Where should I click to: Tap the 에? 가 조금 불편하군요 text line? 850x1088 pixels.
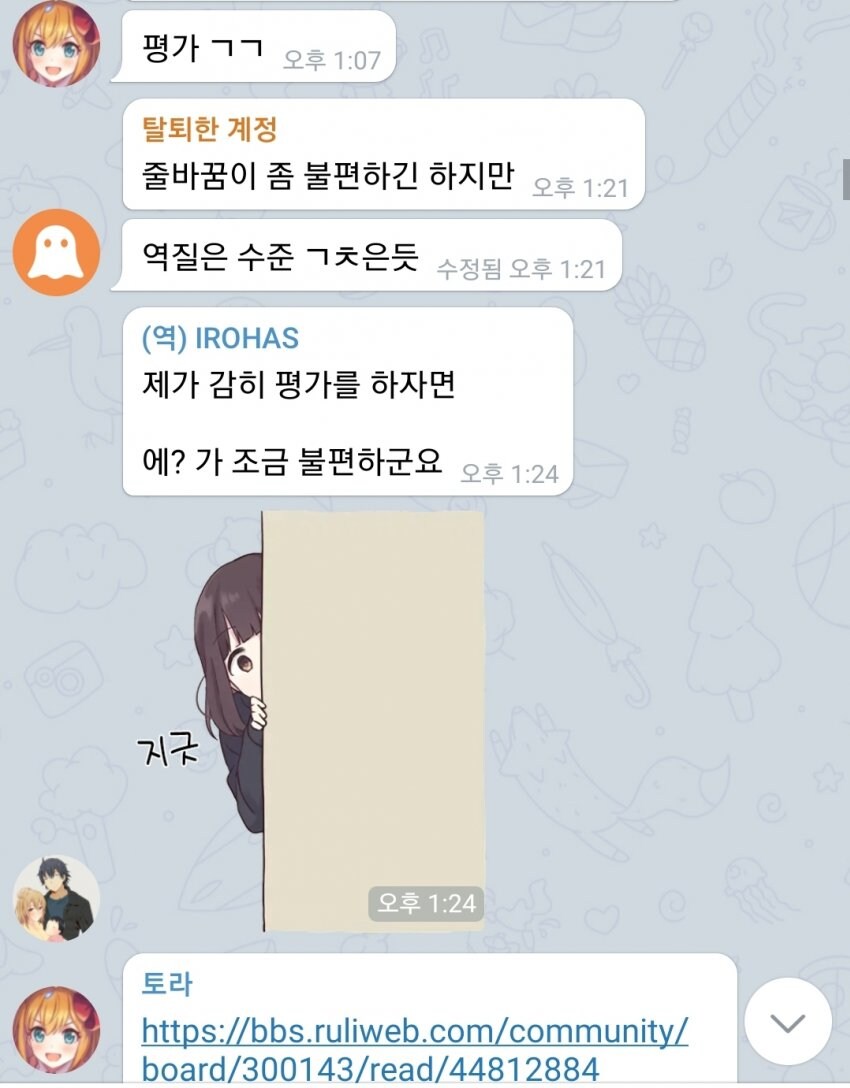[x=292, y=461]
